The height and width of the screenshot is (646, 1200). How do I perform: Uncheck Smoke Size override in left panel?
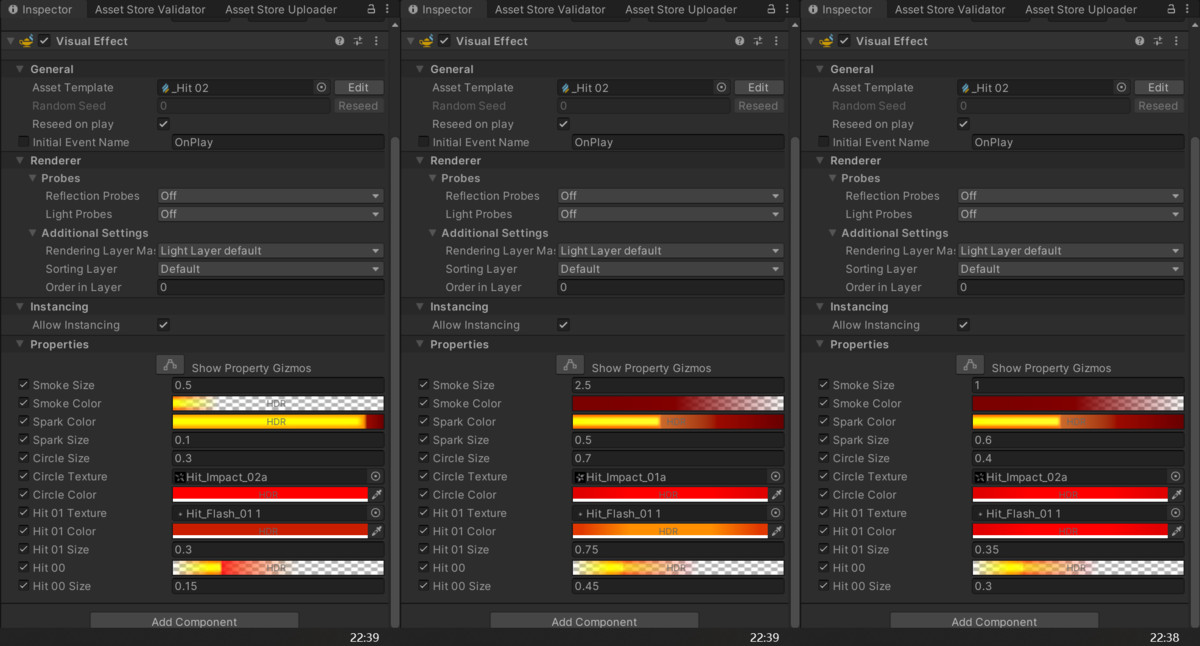point(24,385)
